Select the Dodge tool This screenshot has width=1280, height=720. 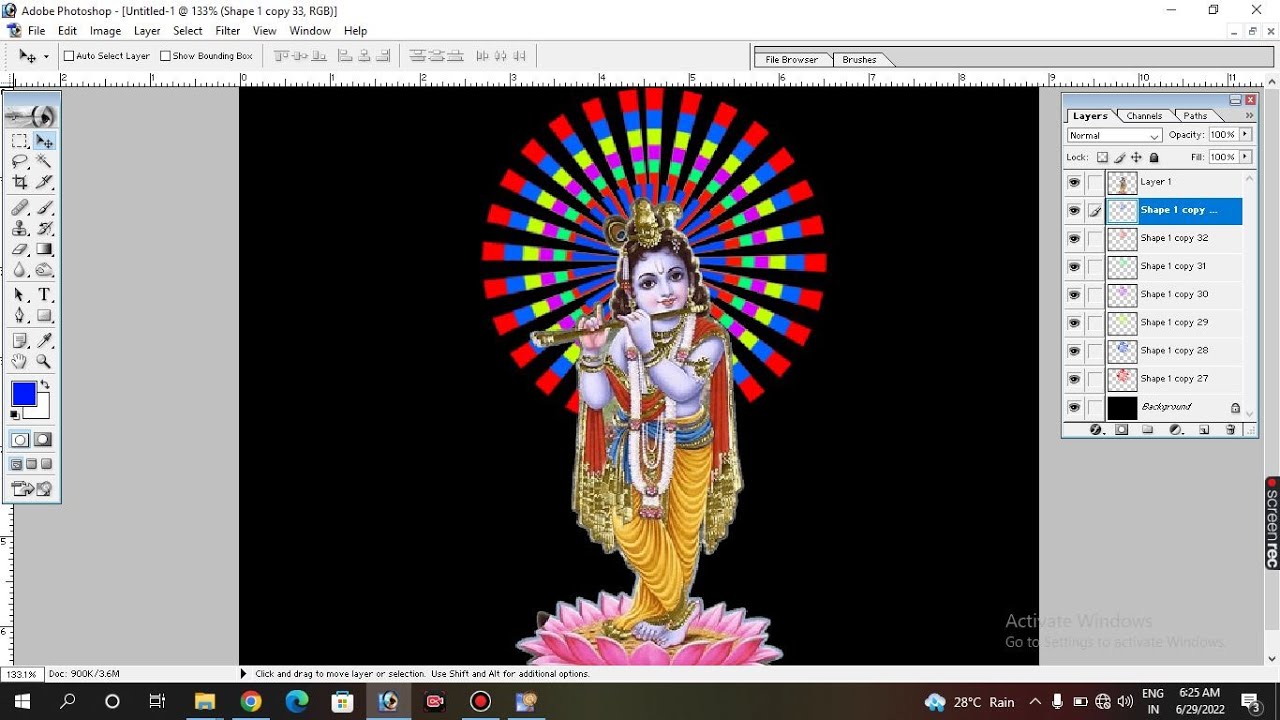coord(44,269)
